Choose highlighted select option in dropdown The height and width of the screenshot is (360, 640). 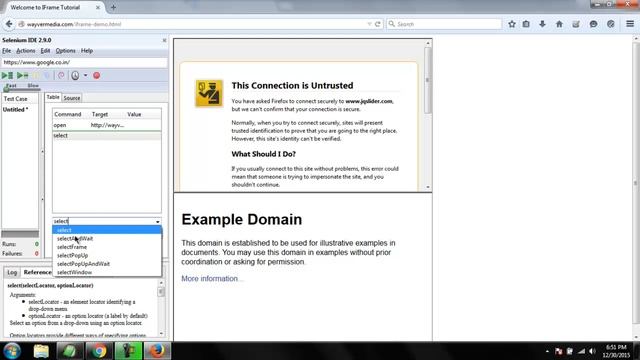(107, 230)
